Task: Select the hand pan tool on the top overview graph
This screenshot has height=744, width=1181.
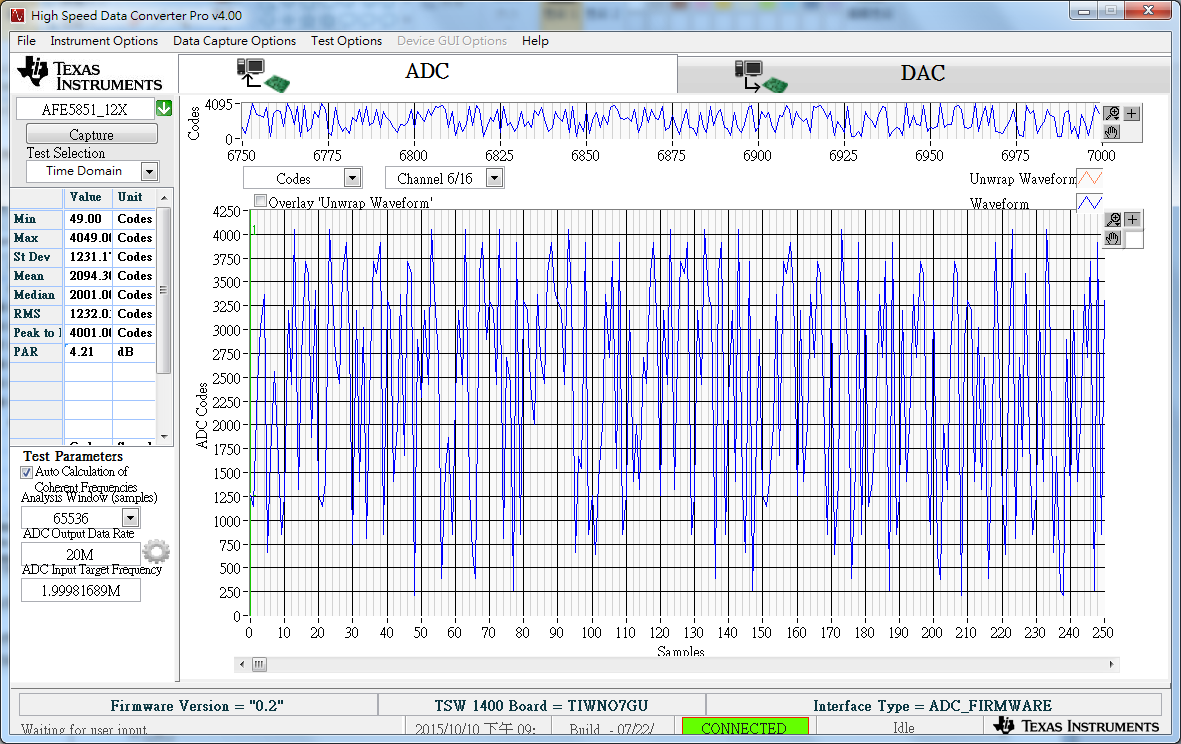Action: click(1112, 133)
